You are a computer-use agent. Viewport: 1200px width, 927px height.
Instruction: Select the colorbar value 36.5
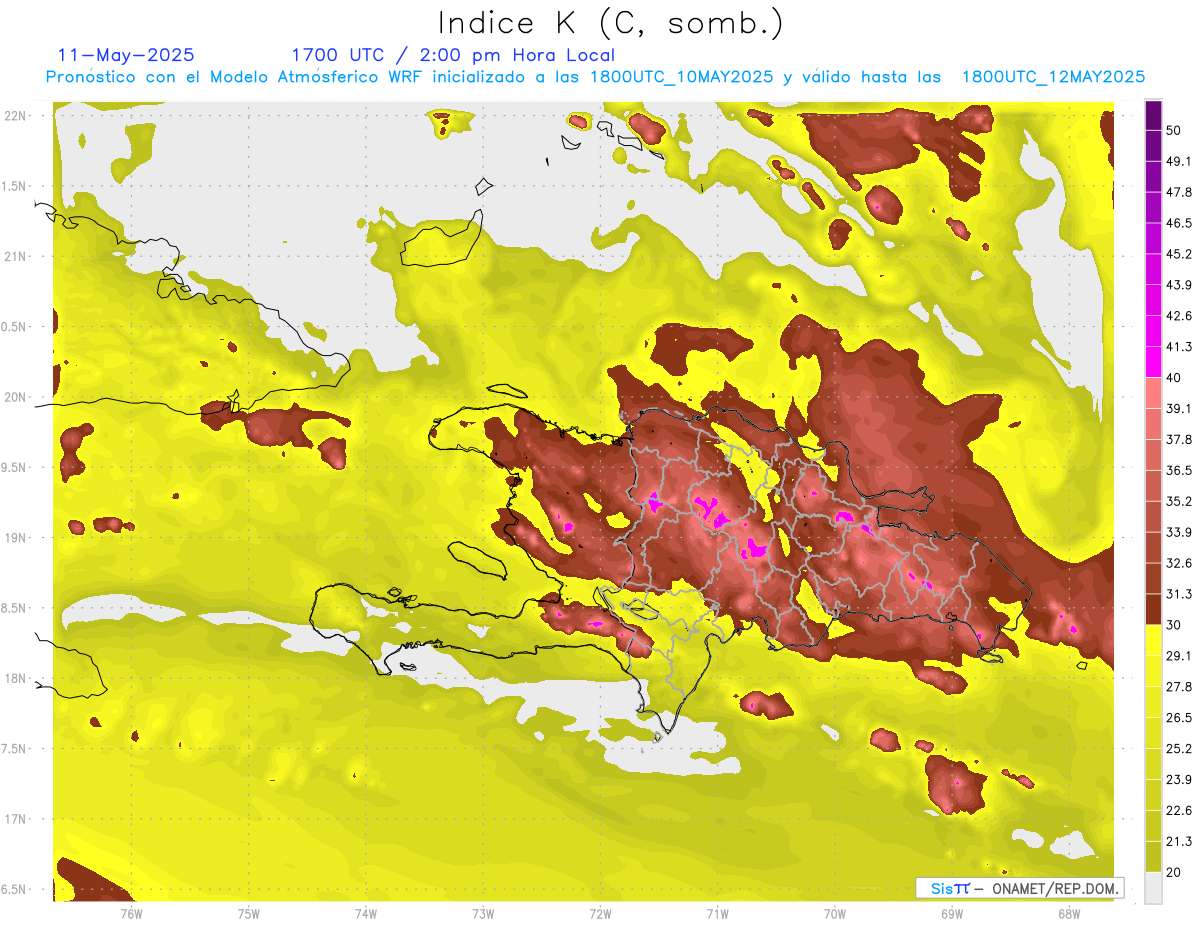pos(1179,470)
